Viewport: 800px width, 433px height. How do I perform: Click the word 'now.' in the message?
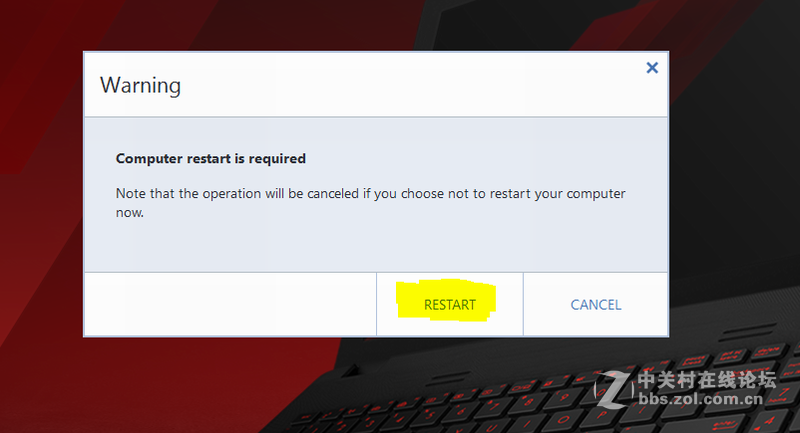[x=130, y=213]
